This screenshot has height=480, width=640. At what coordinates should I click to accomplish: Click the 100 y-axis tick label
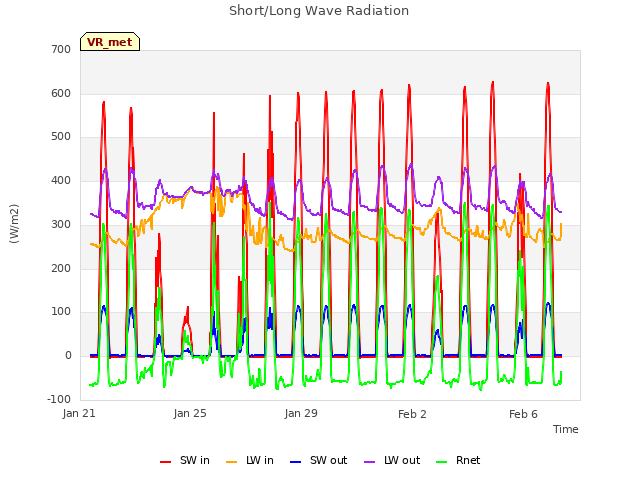click(61, 312)
